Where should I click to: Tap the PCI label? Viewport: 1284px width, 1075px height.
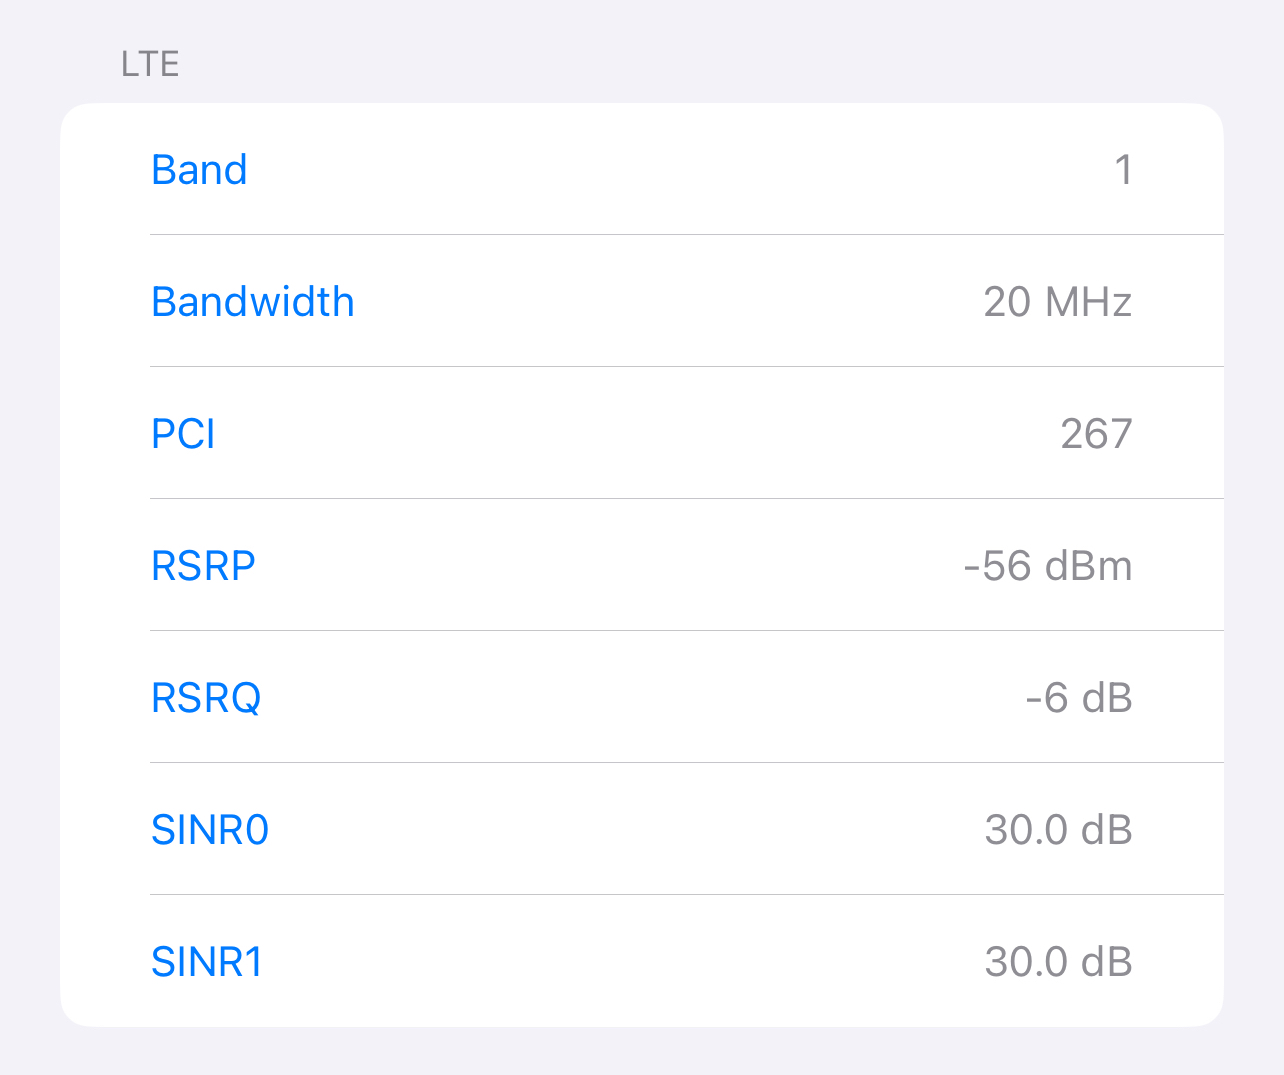pyautogui.click(x=183, y=434)
